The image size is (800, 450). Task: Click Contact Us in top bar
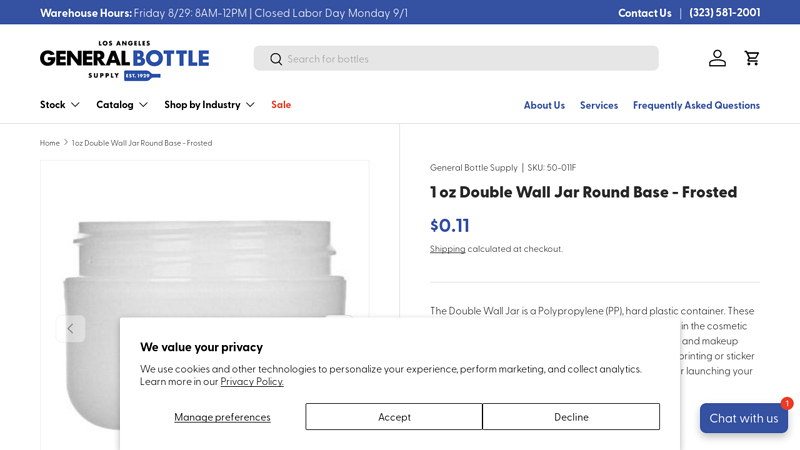click(644, 13)
